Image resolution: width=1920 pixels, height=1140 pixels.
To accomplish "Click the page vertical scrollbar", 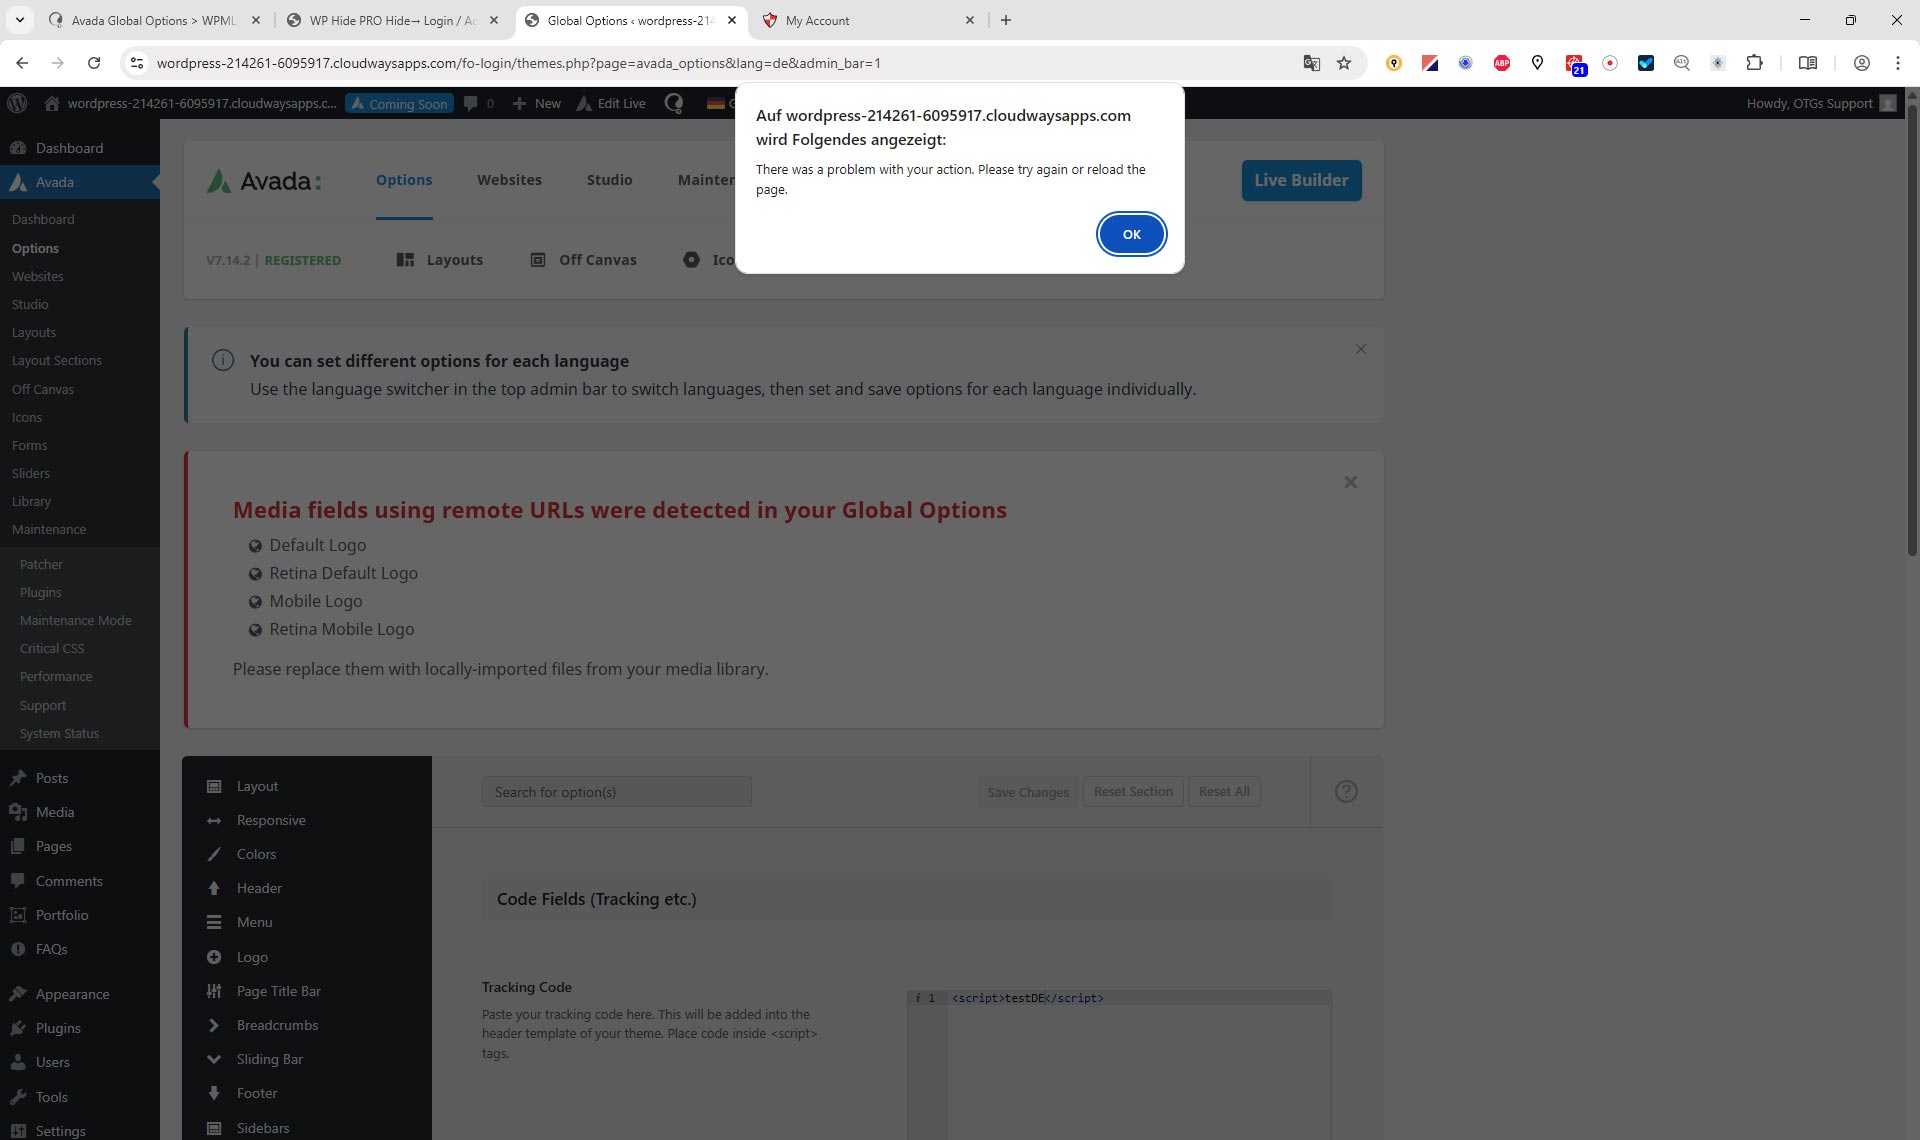I will [1912, 330].
